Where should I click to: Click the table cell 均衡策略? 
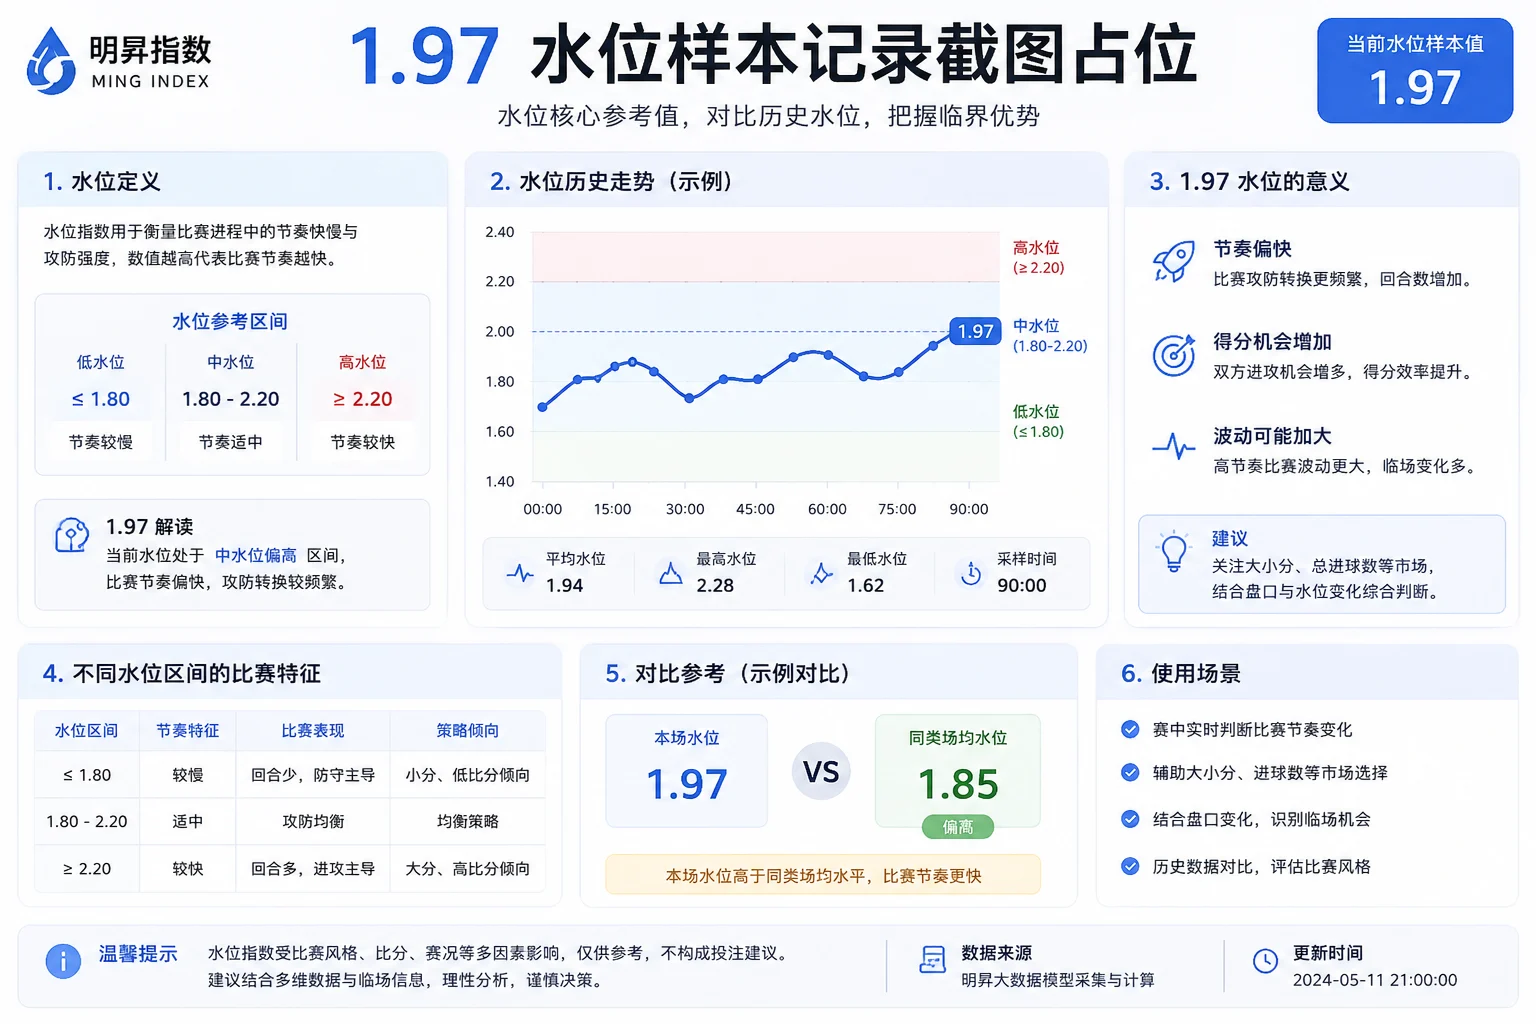click(468, 821)
